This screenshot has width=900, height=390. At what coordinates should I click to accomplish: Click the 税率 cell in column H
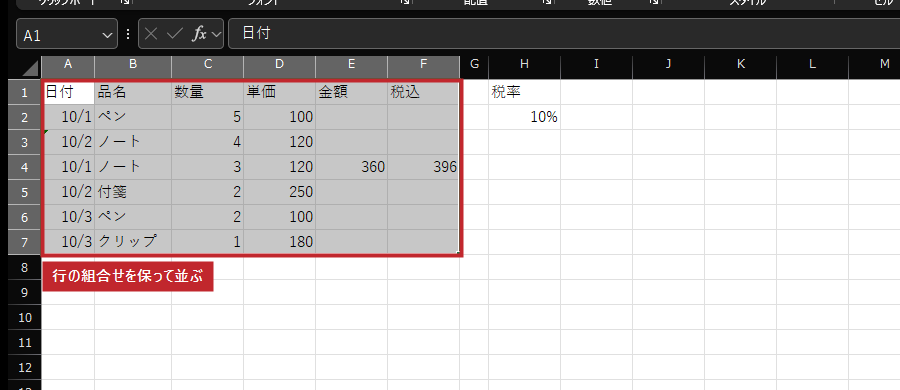click(x=525, y=92)
